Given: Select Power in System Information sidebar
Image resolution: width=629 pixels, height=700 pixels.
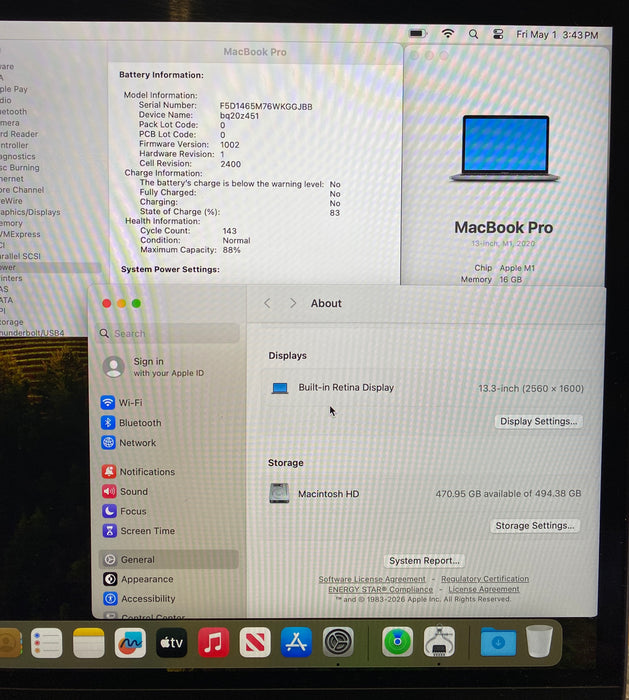Looking at the screenshot, I should click(50, 267).
